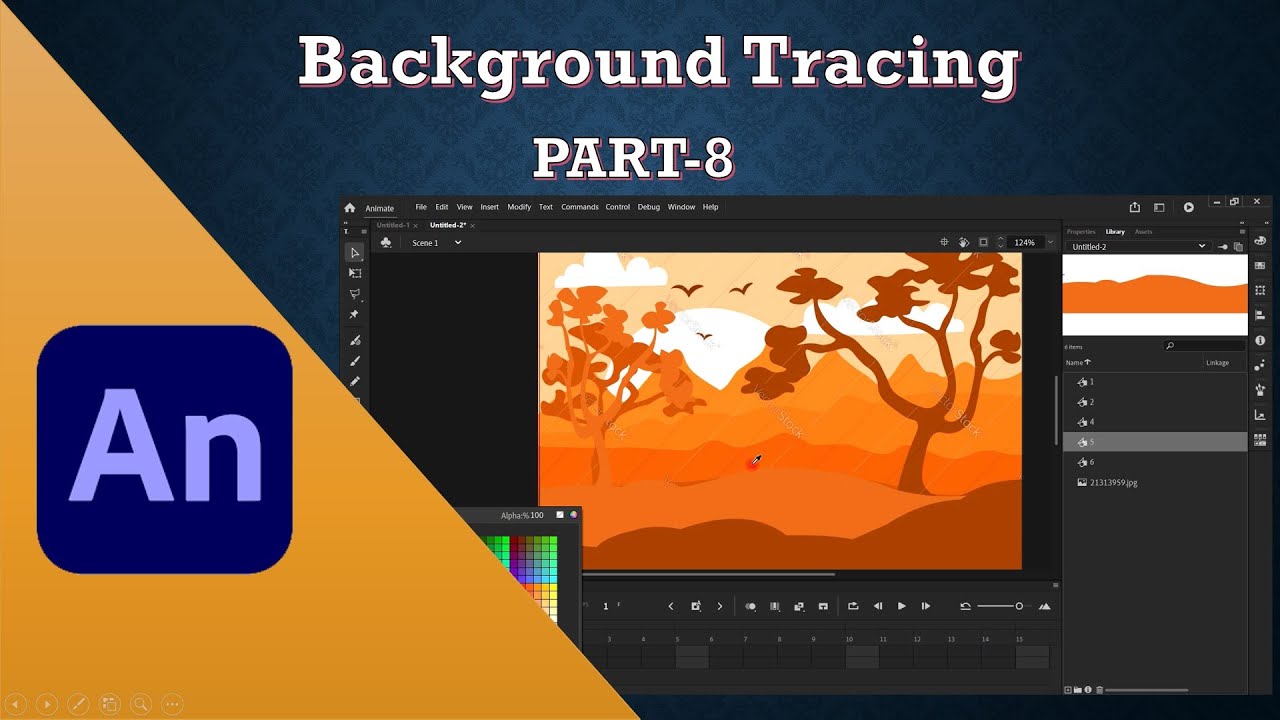Screen dimensions: 1280x720
Task: Click the Home icon in Animate
Action: click(x=350, y=208)
